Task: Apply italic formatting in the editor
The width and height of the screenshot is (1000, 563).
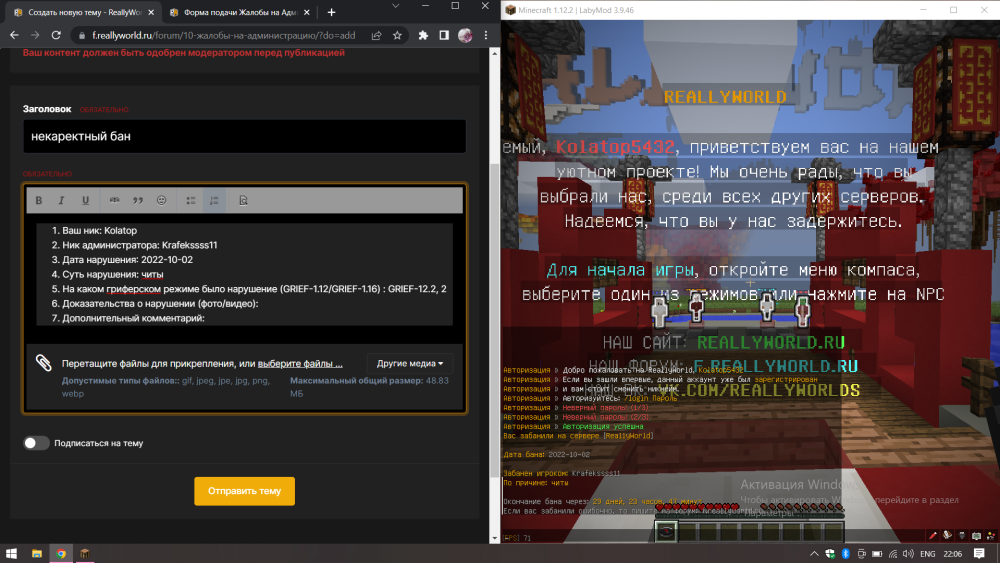Action: click(x=61, y=200)
